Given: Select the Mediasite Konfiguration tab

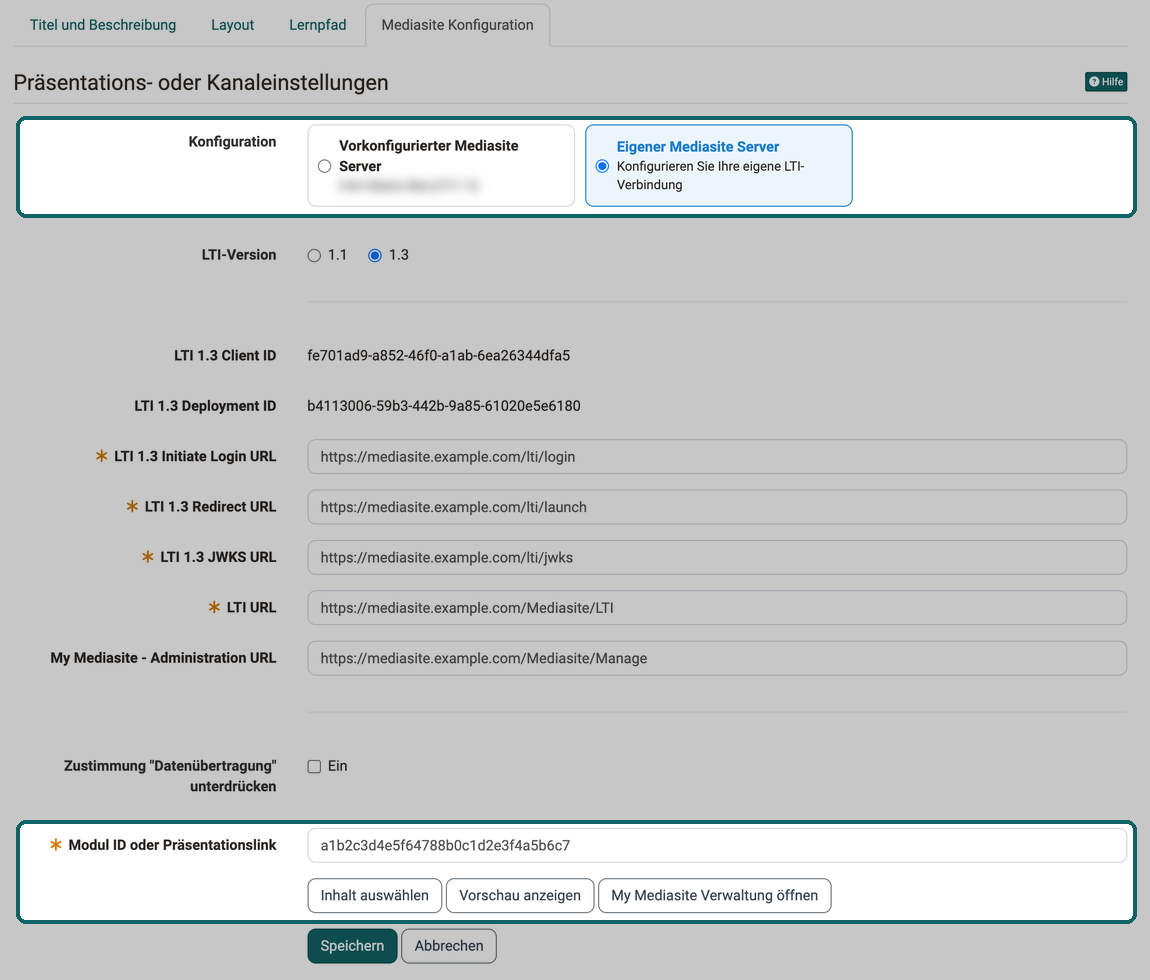Looking at the screenshot, I should tap(458, 25).
